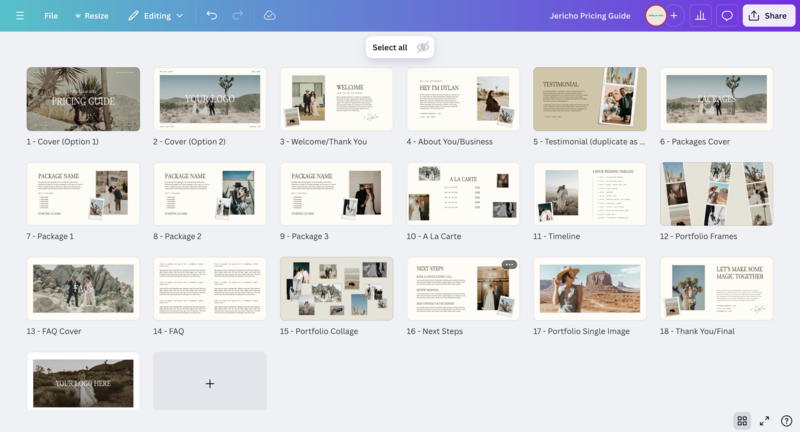
Task: Select the Testimonial page thumbnail
Action: (x=590, y=99)
